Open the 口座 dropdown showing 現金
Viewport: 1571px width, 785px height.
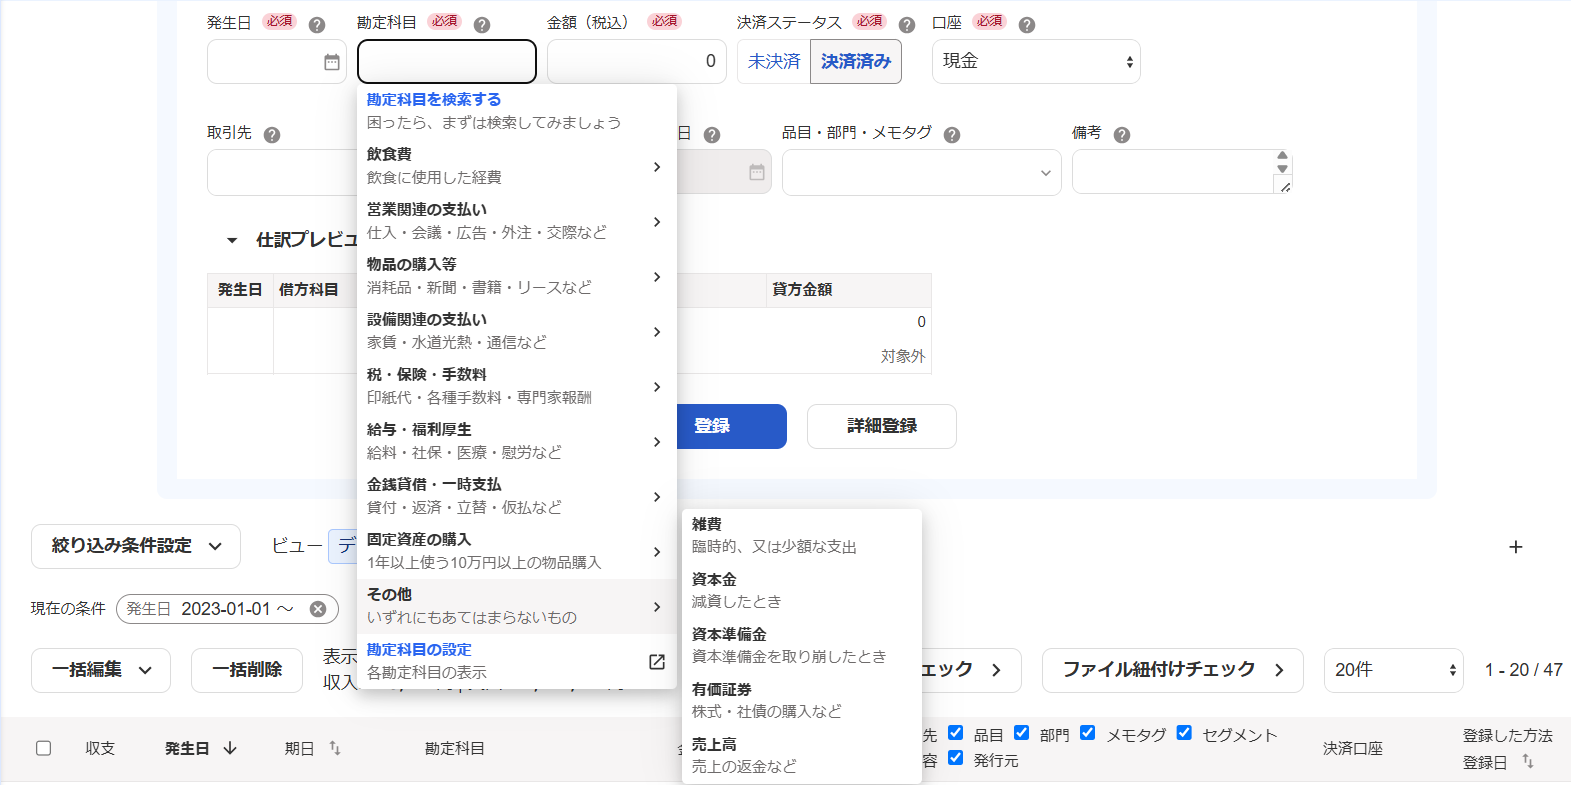pyautogui.click(x=1036, y=62)
